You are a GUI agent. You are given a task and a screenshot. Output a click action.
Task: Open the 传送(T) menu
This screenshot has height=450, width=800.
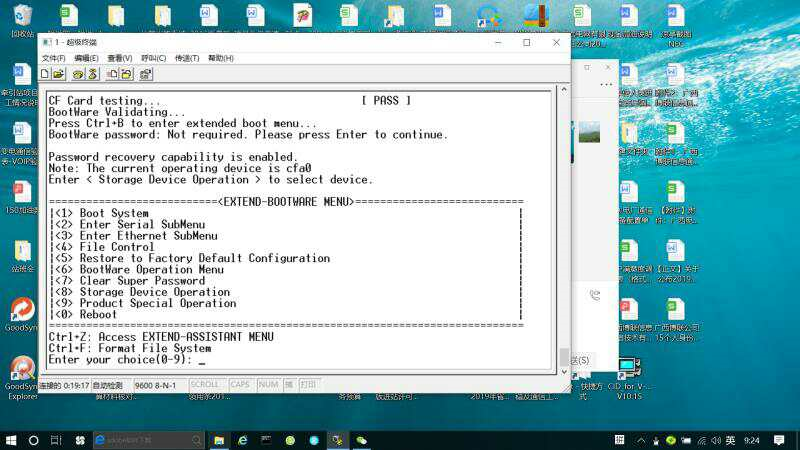[x=187, y=58]
